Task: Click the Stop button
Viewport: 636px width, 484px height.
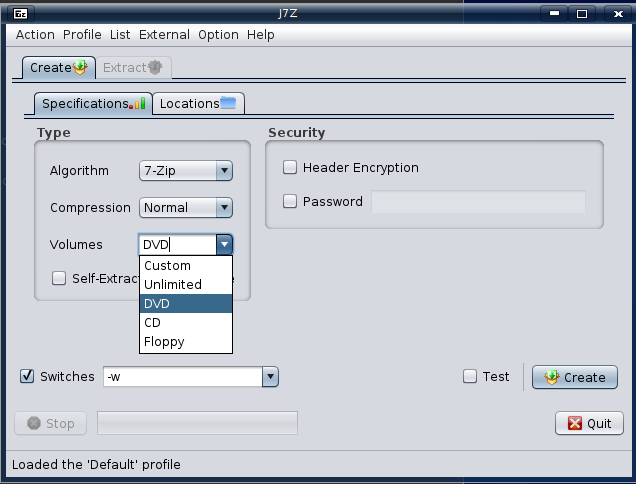Action: [51, 423]
